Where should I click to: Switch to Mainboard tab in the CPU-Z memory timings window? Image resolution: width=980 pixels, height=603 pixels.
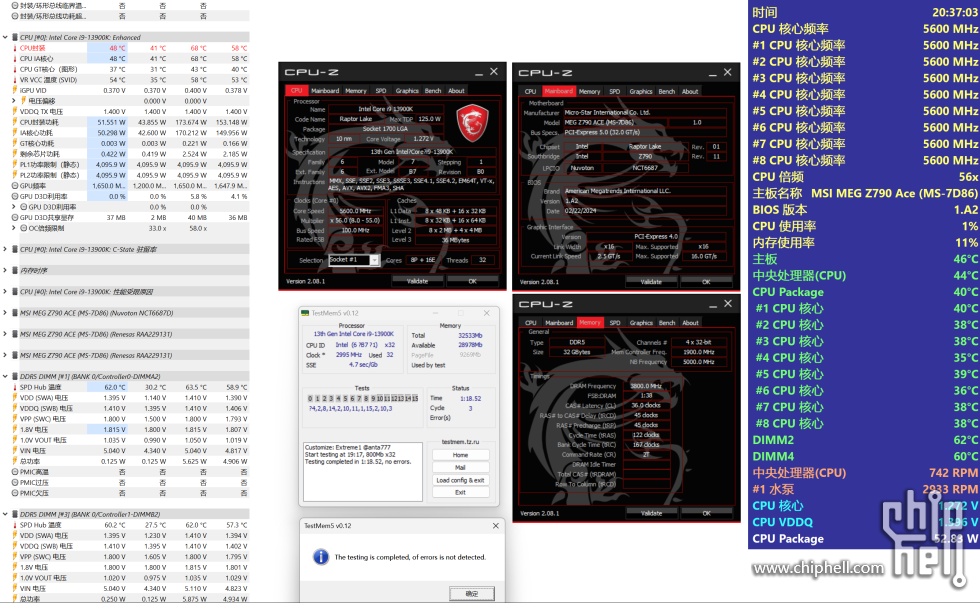tap(559, 323)
